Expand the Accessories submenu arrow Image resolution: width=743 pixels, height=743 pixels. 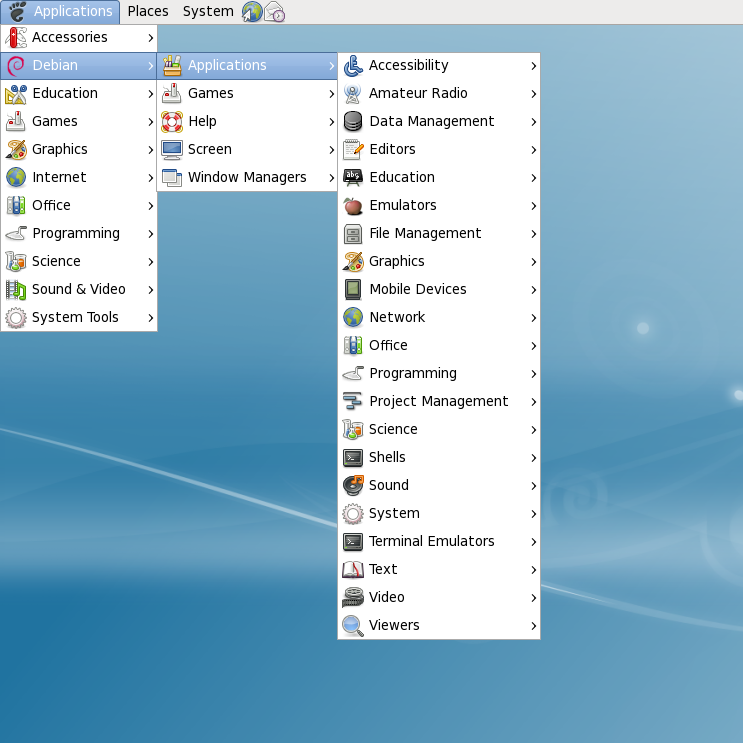coord(150,37)
